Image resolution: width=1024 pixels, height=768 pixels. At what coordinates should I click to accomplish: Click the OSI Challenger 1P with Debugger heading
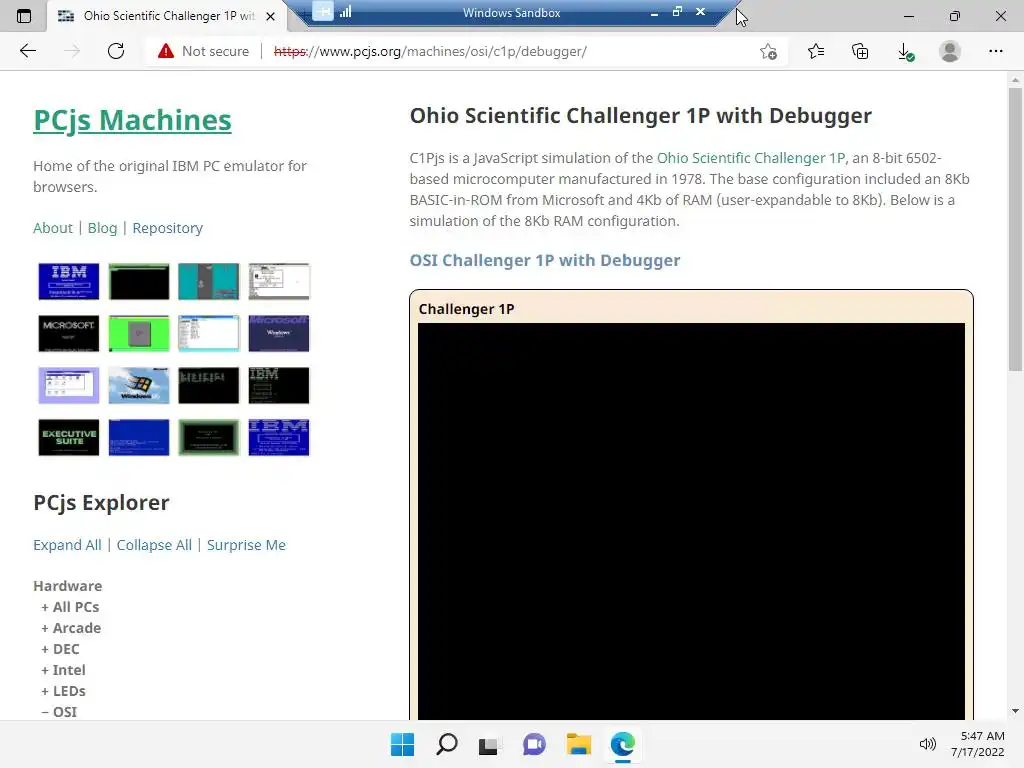point(545,260)
